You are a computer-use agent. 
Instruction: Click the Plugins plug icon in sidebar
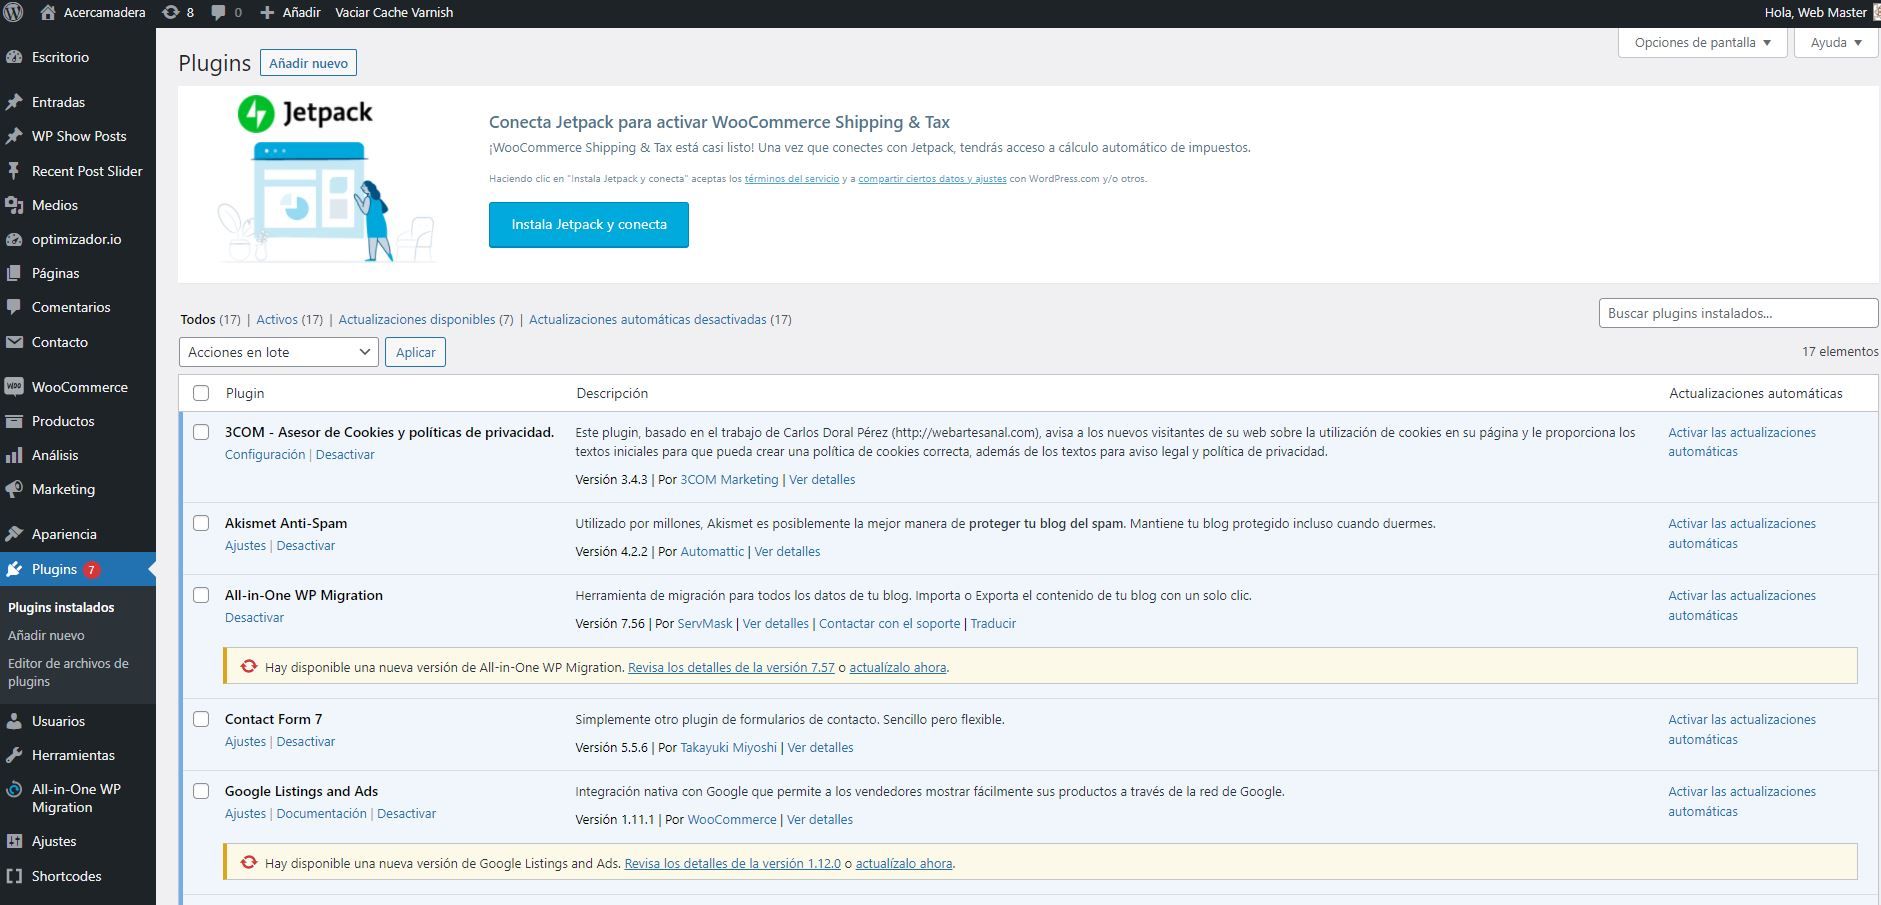pos(14,569)
